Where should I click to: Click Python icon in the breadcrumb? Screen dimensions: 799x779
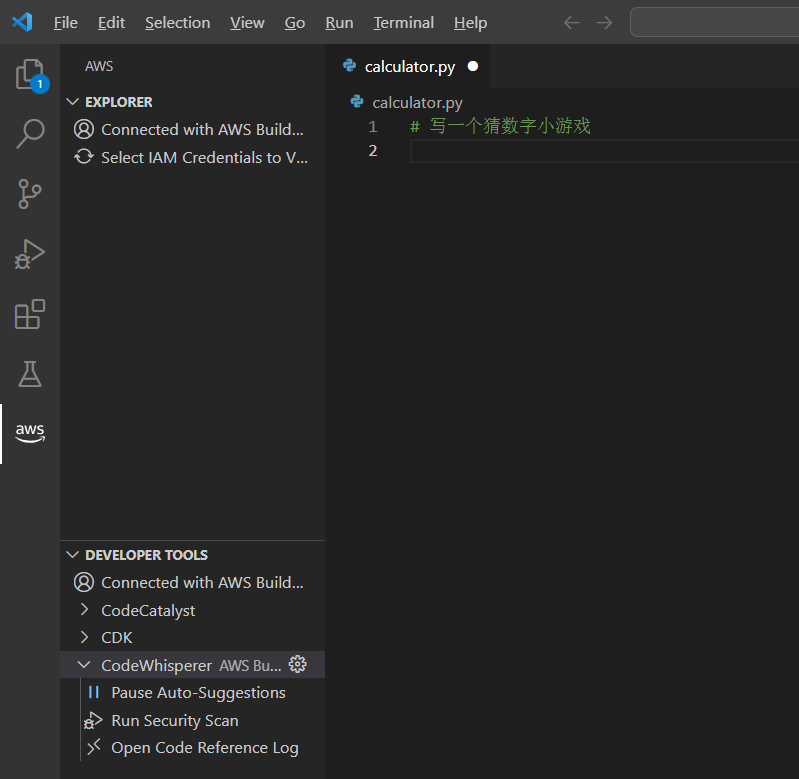point(357,101)
